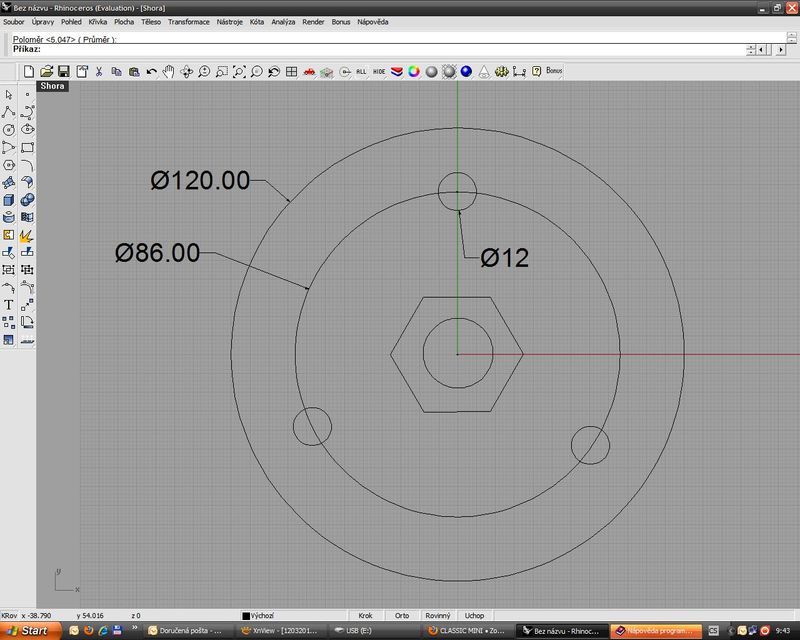Open the Křivka menu
This screenshot has width=800, height=640.
click(98, 21)
